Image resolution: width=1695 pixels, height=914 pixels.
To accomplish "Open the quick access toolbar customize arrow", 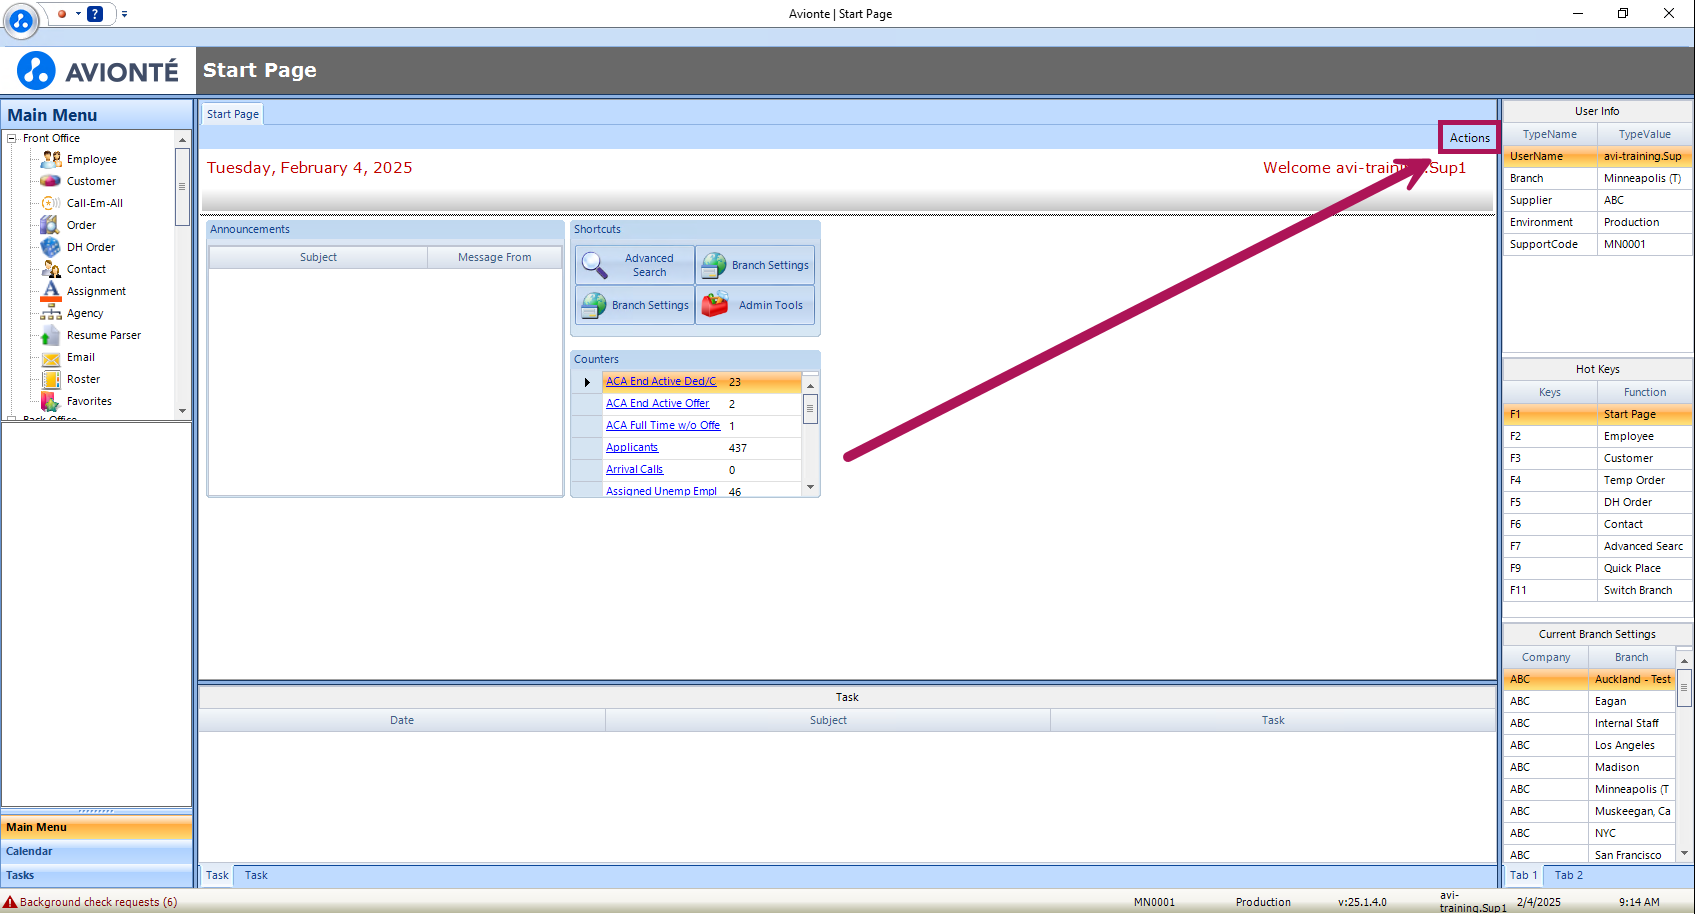I will pos(124,14).
